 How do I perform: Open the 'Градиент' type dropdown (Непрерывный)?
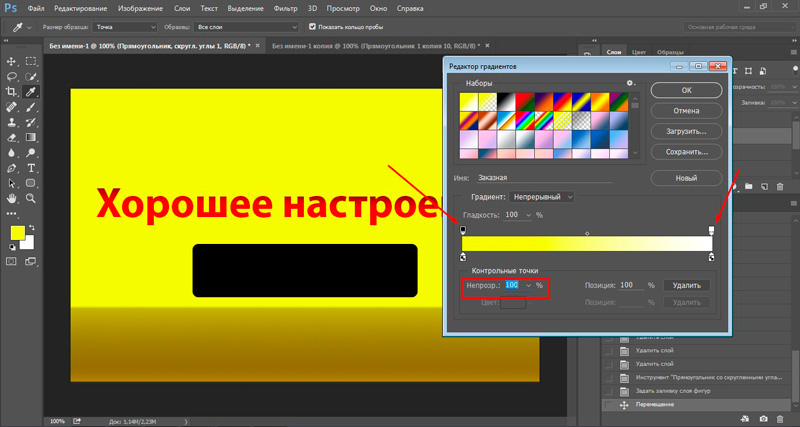(x=542, y=197)
